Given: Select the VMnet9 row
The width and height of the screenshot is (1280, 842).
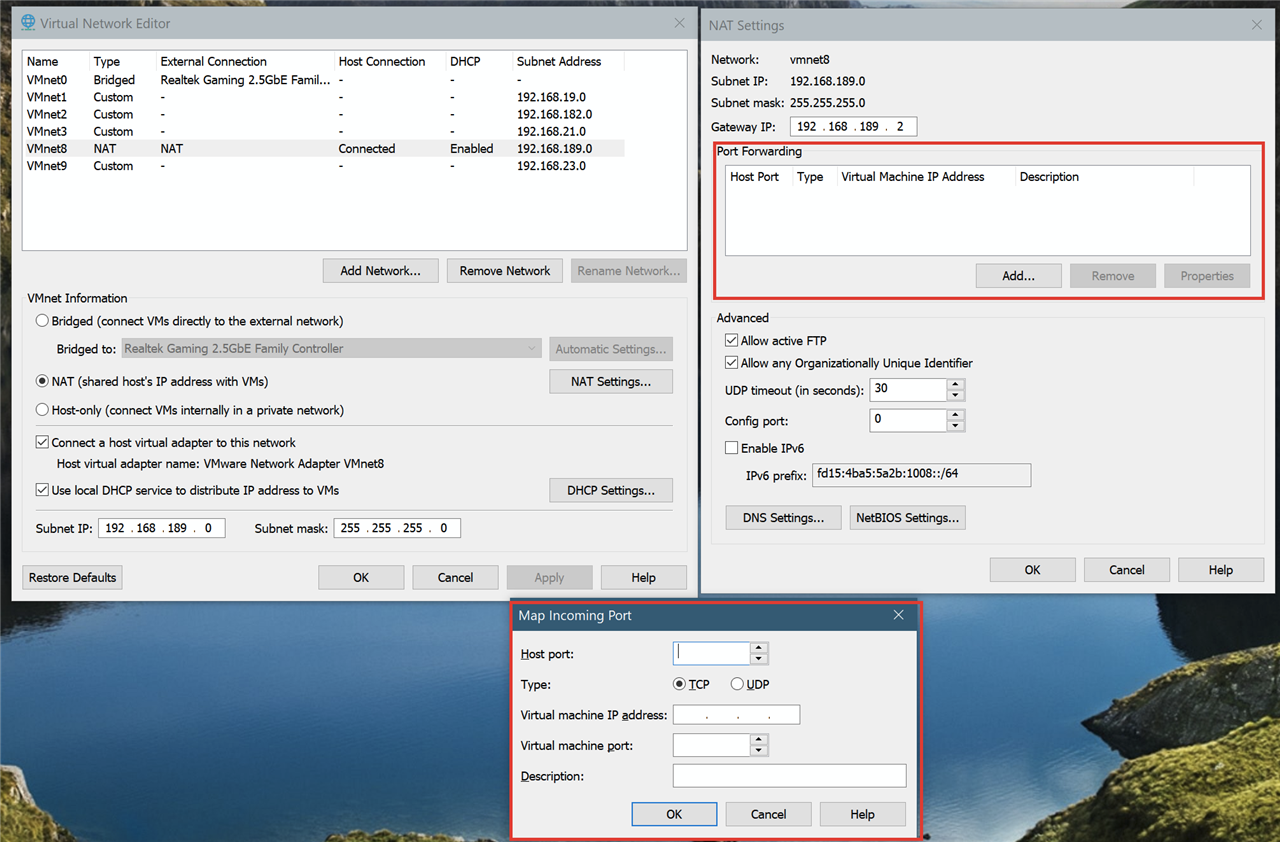Looking at the screenshot, I should (325, 166).
